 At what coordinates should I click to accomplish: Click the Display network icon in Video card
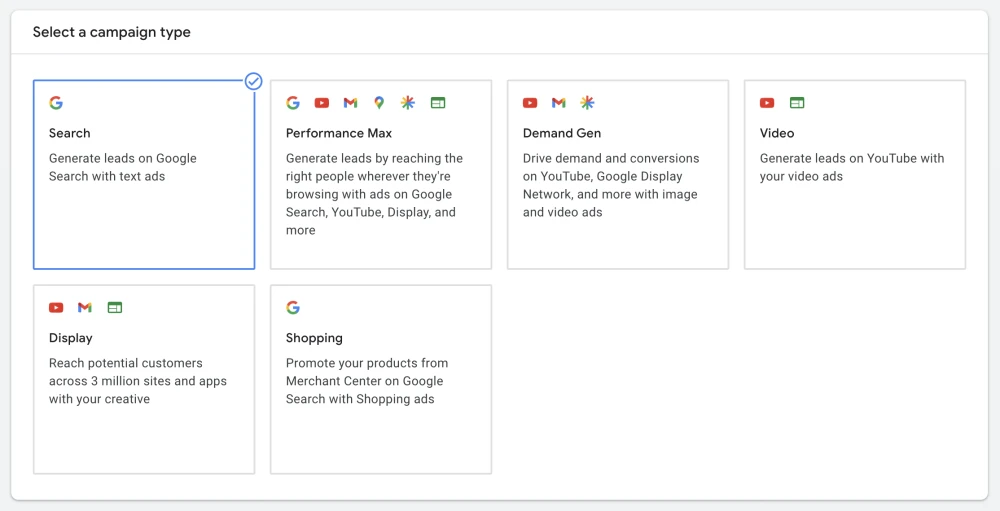pos(797,103)
